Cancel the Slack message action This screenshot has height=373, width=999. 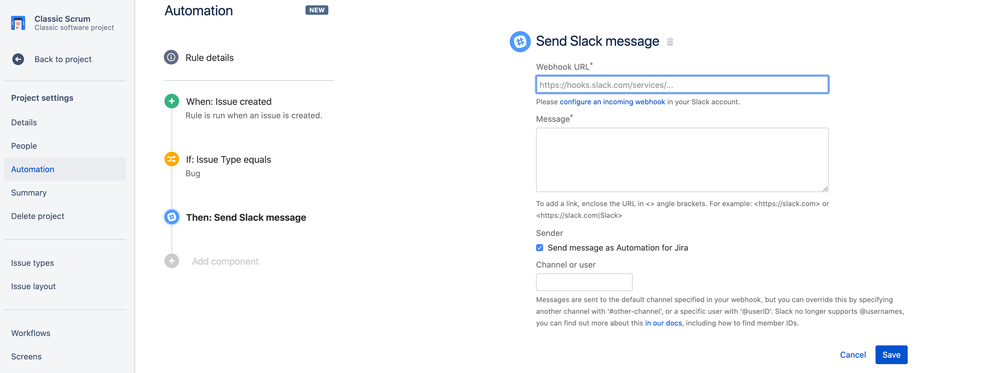point(852,355)
